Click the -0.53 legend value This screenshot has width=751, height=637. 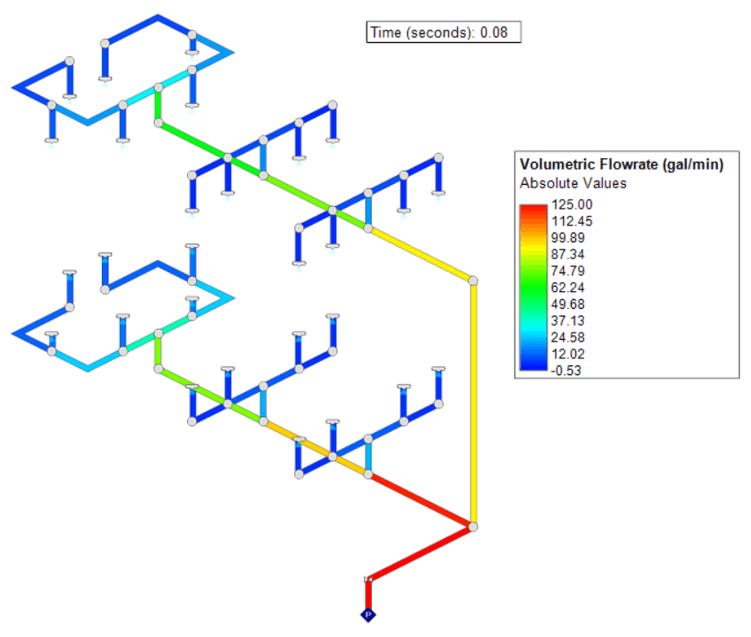(566, 371)
